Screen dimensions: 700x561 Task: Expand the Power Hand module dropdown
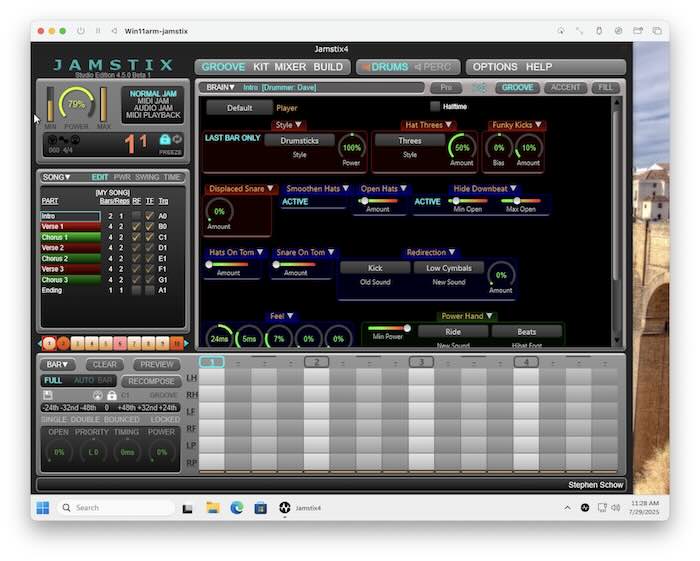pos(467,316)
